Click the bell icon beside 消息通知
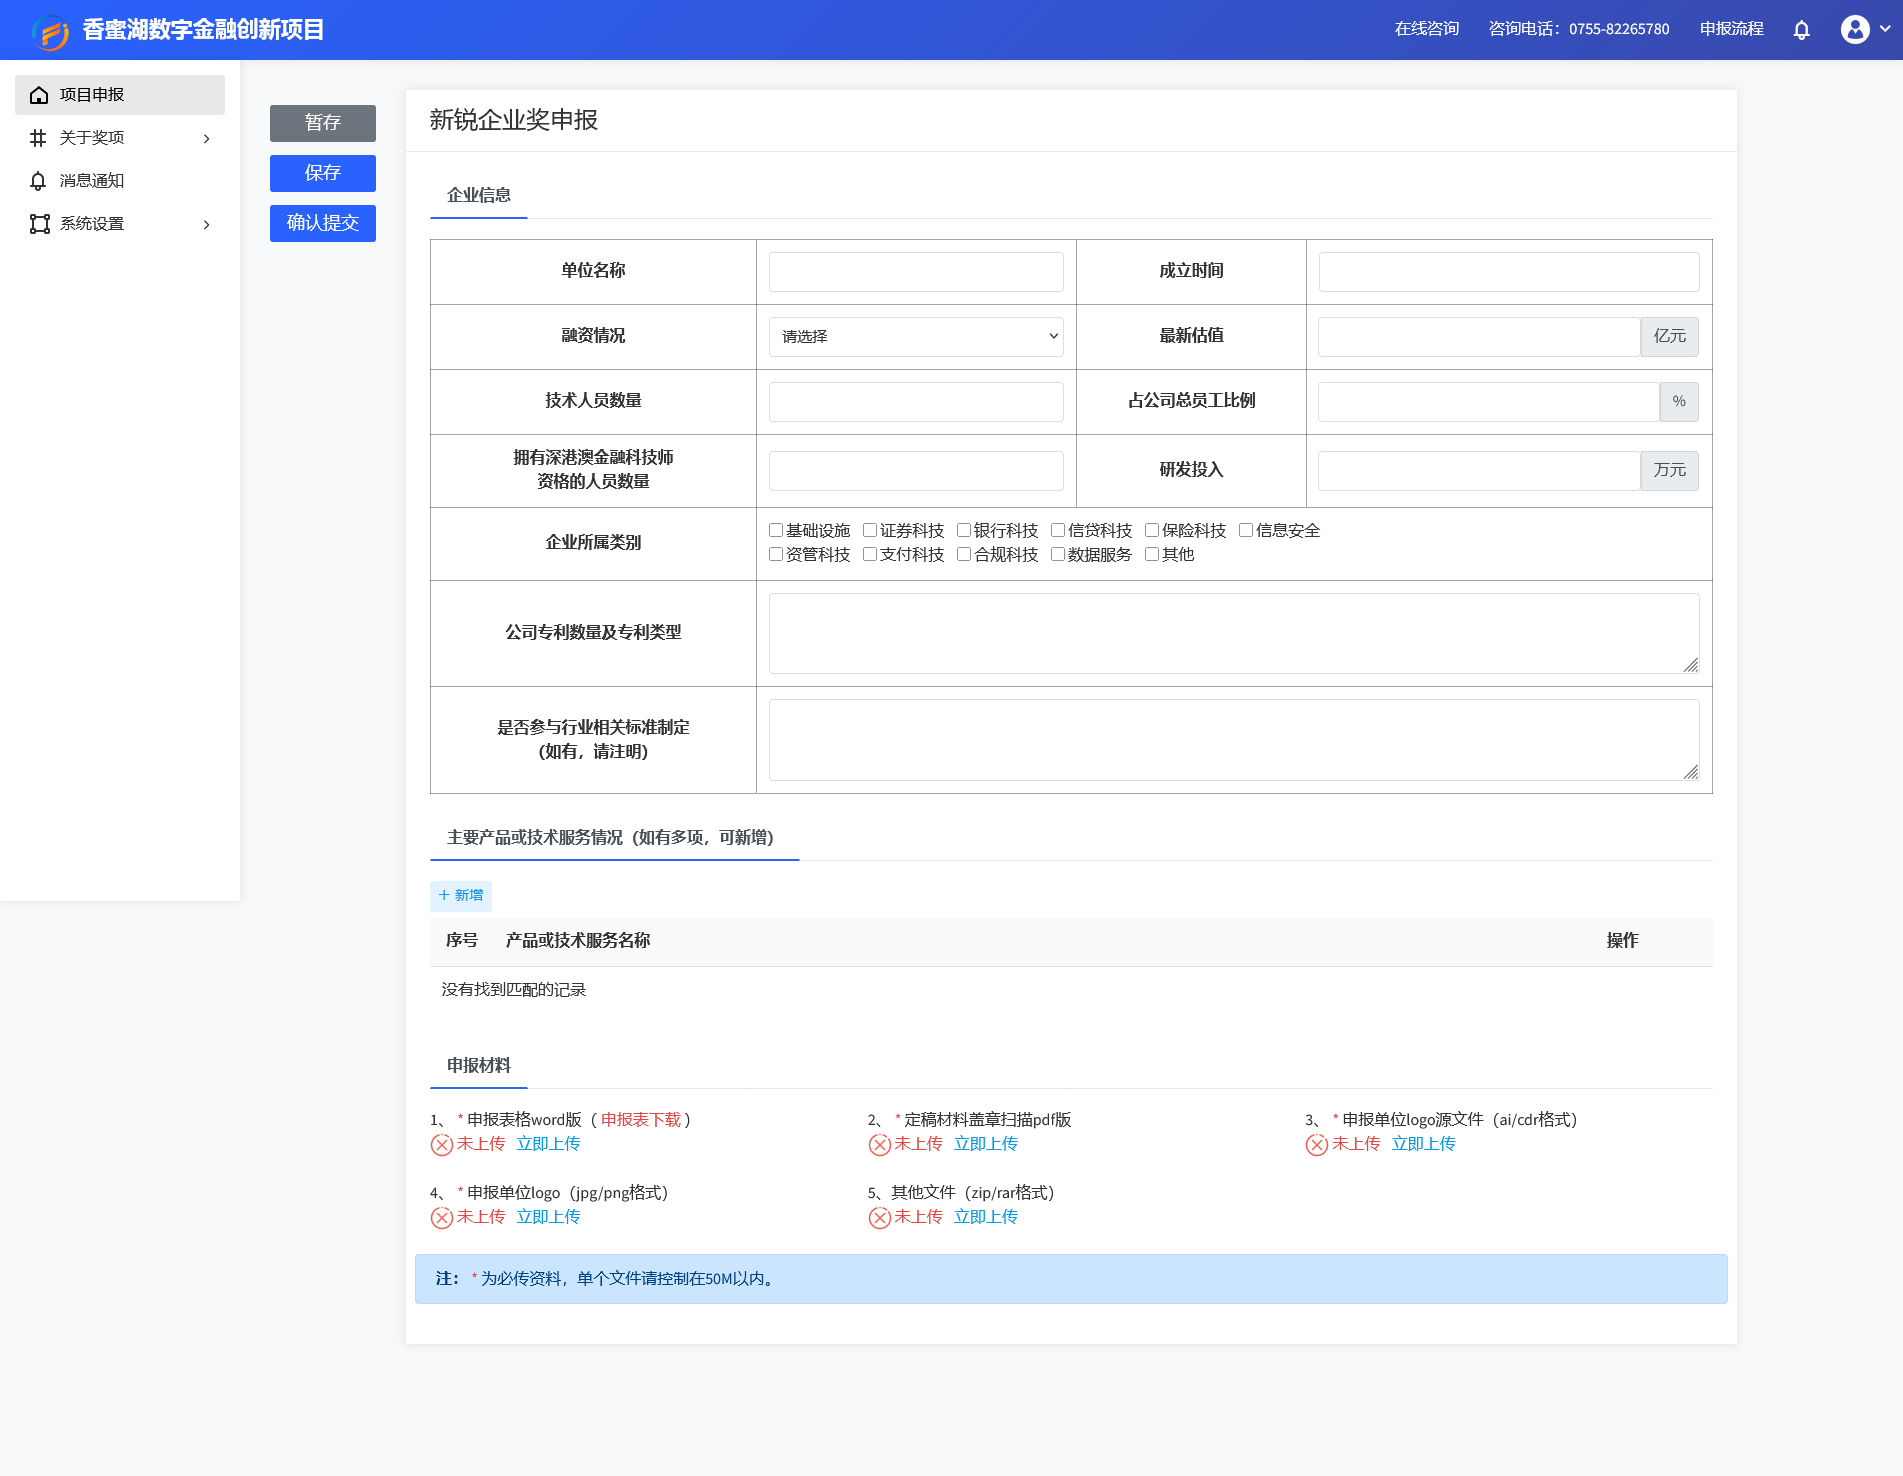Image resolution: width=1903 pixels, height=1476 pixels. (39, 181)
